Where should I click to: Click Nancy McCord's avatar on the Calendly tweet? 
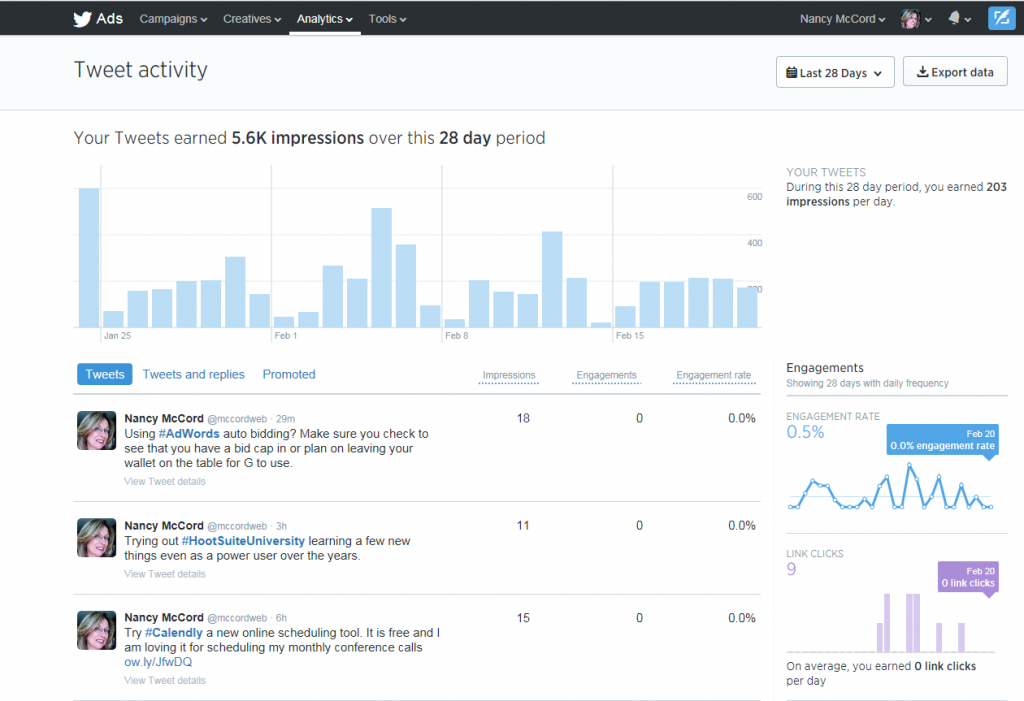coord(96,630)
